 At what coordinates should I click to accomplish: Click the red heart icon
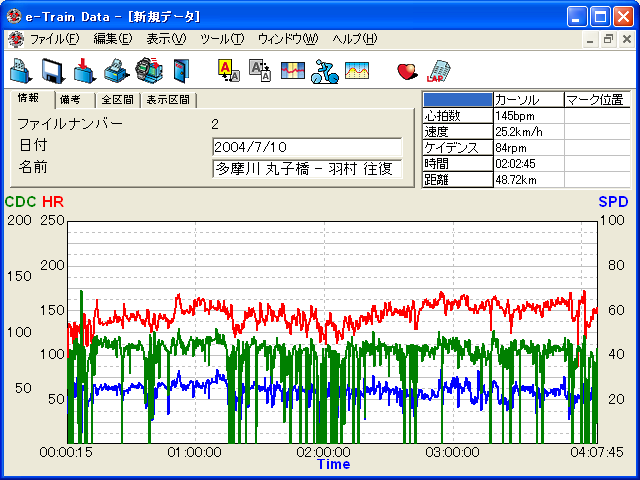(406, 70)
